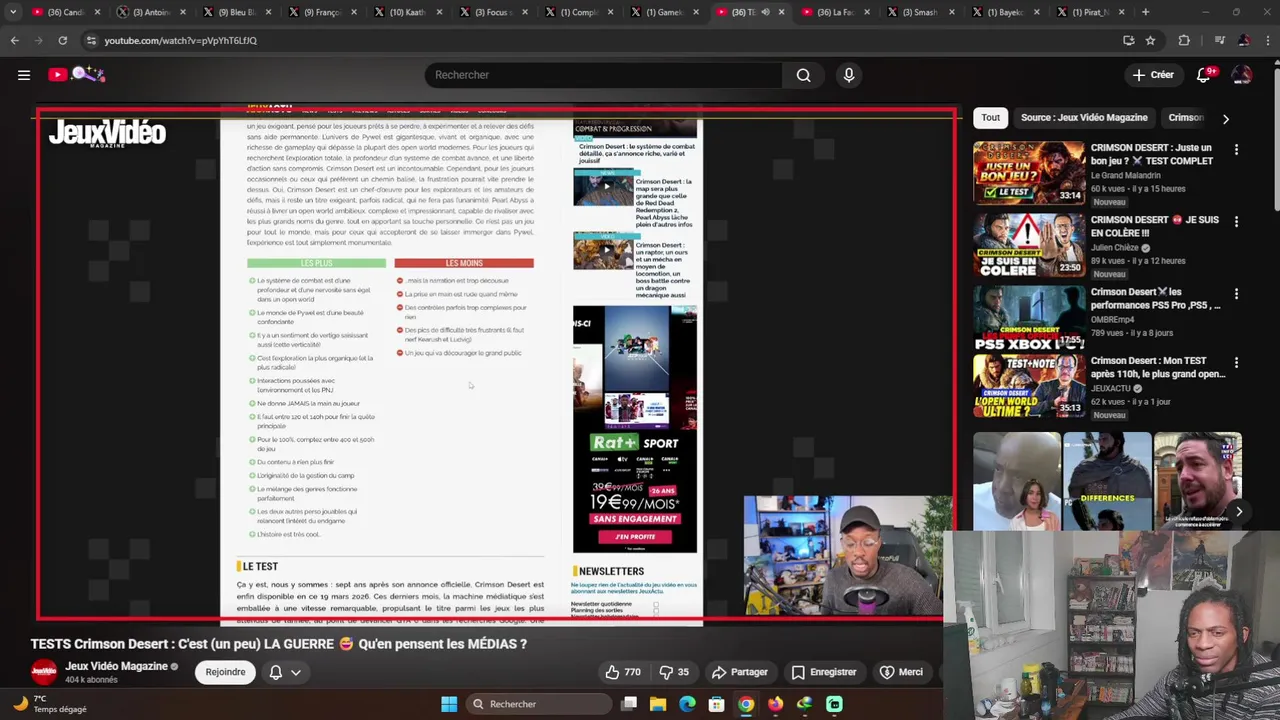The width and height of the screenshot is (1280, 720).
Task: Click the Rejoindre button
Action: click(x=225, y=672)
